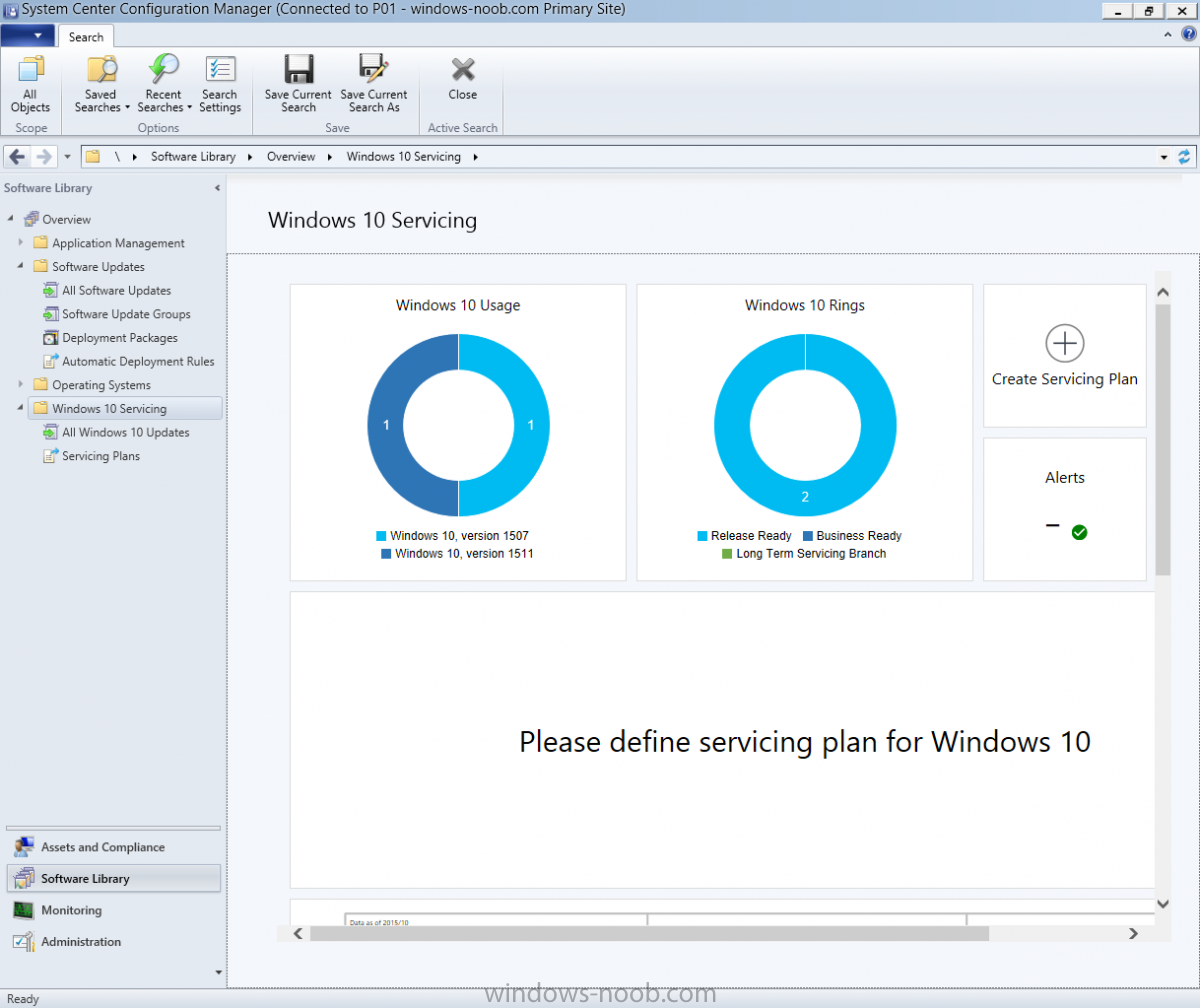Click the light blue 1507 donut segment
The width and height of the screenshot is (1200, 1008).
(530, 425)
